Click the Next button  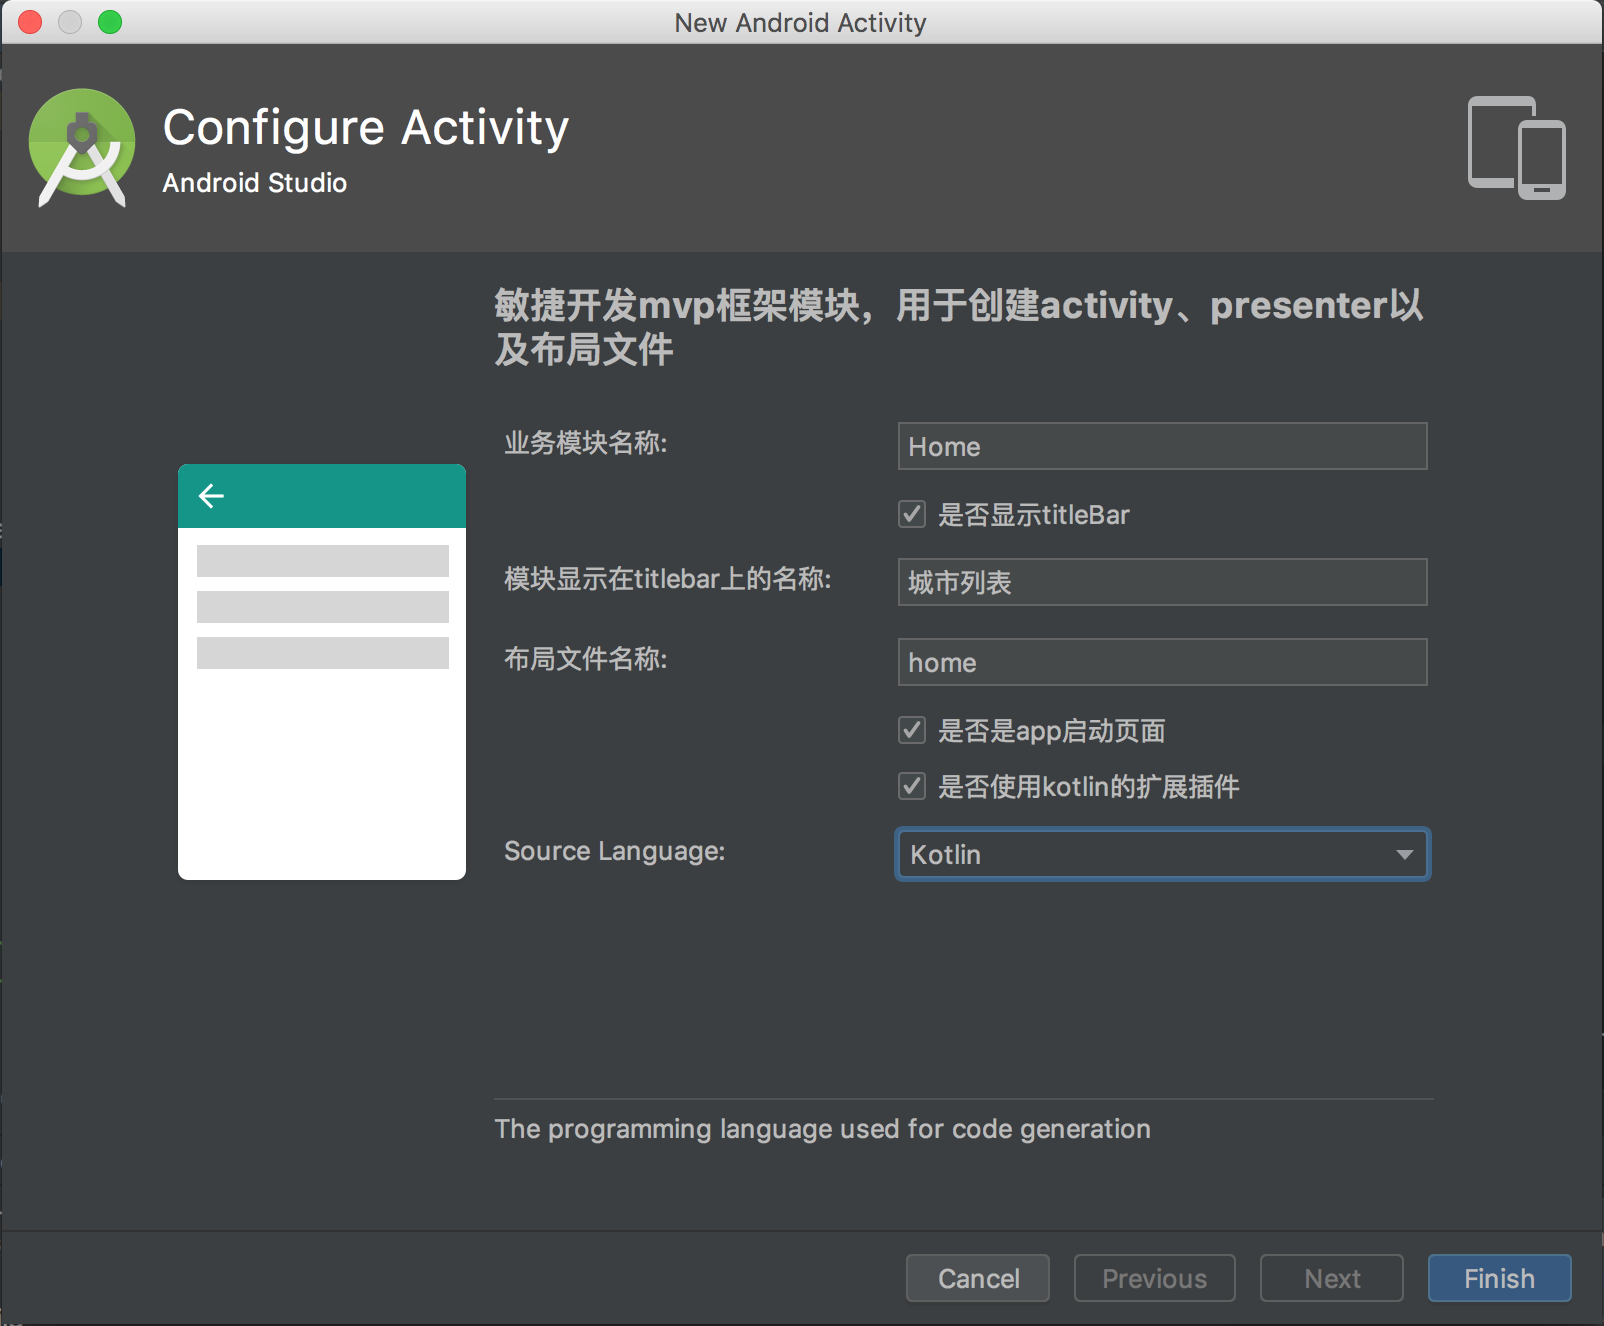point(1332,1278)
